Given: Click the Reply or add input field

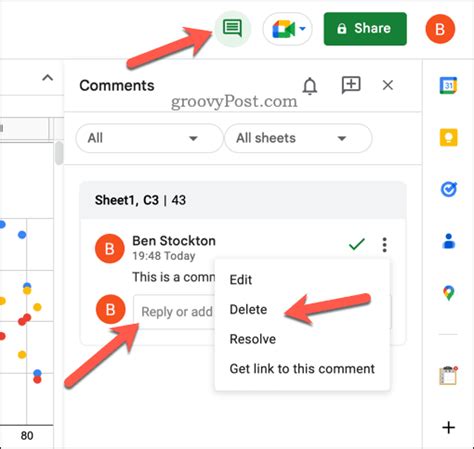Looking at the screenshot, I should click(x=174, y=312).
